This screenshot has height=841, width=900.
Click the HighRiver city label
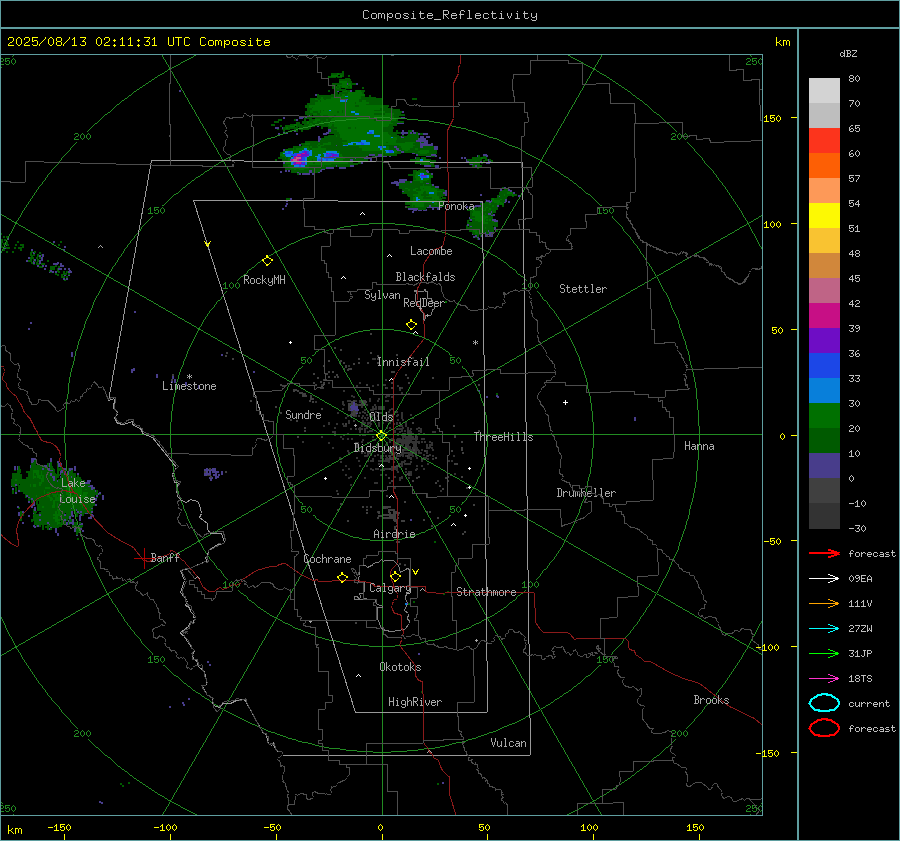[x=415, y=702]
